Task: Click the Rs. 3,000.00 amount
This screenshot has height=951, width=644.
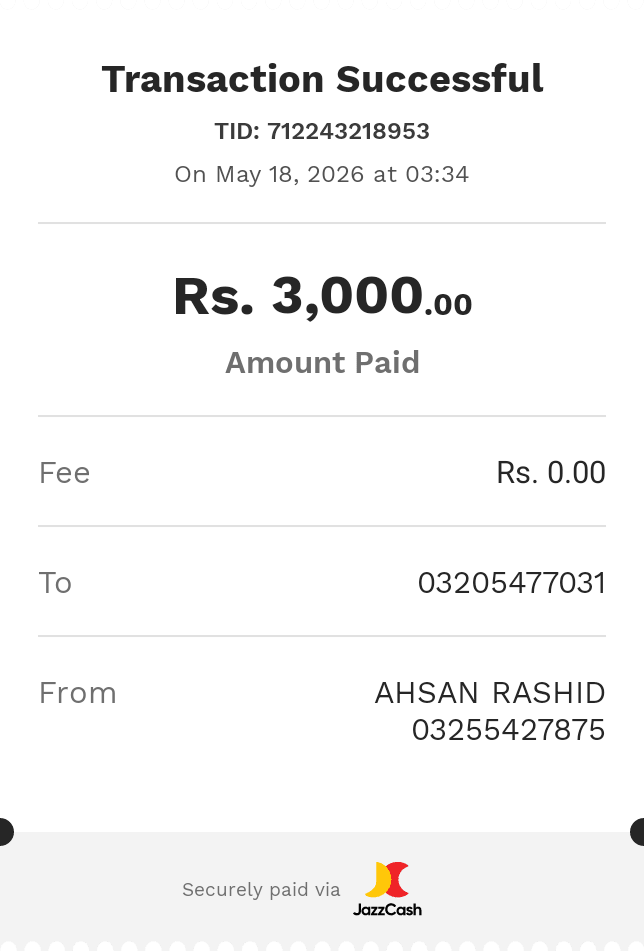Action: point(322,296)
